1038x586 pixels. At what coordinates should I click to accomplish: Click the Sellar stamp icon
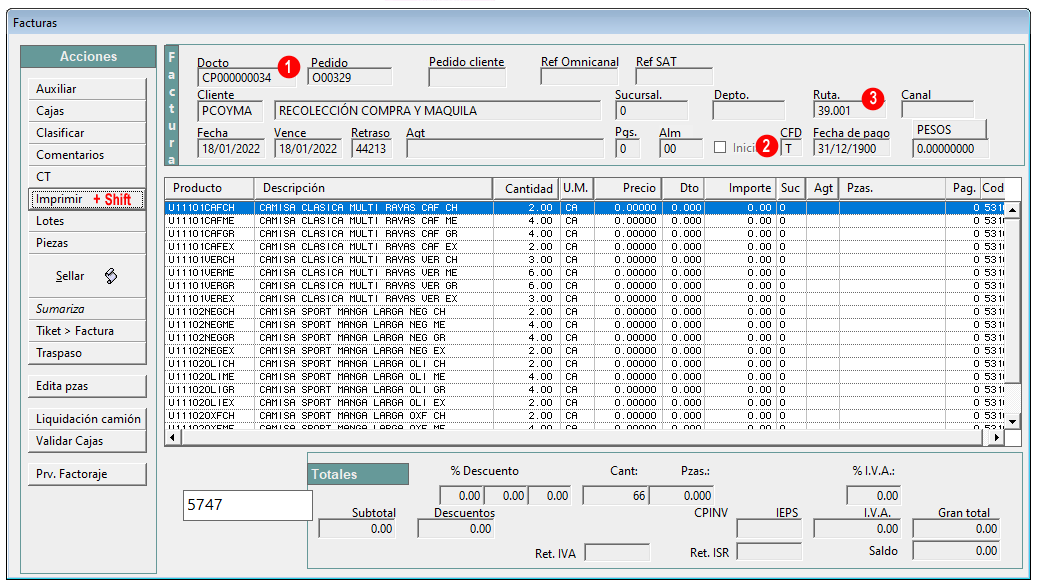(x=111, y=276)
